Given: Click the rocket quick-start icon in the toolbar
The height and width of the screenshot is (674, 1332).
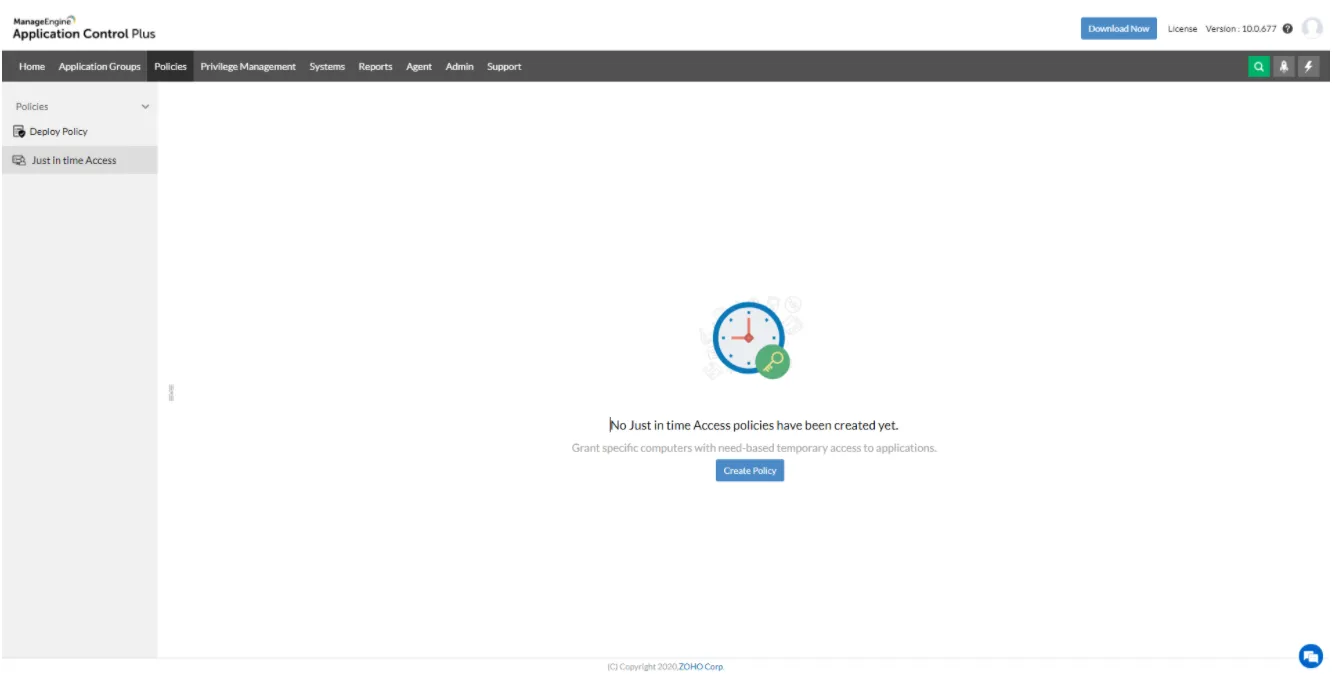Looking at the screenshot, I should point(1284,66).
